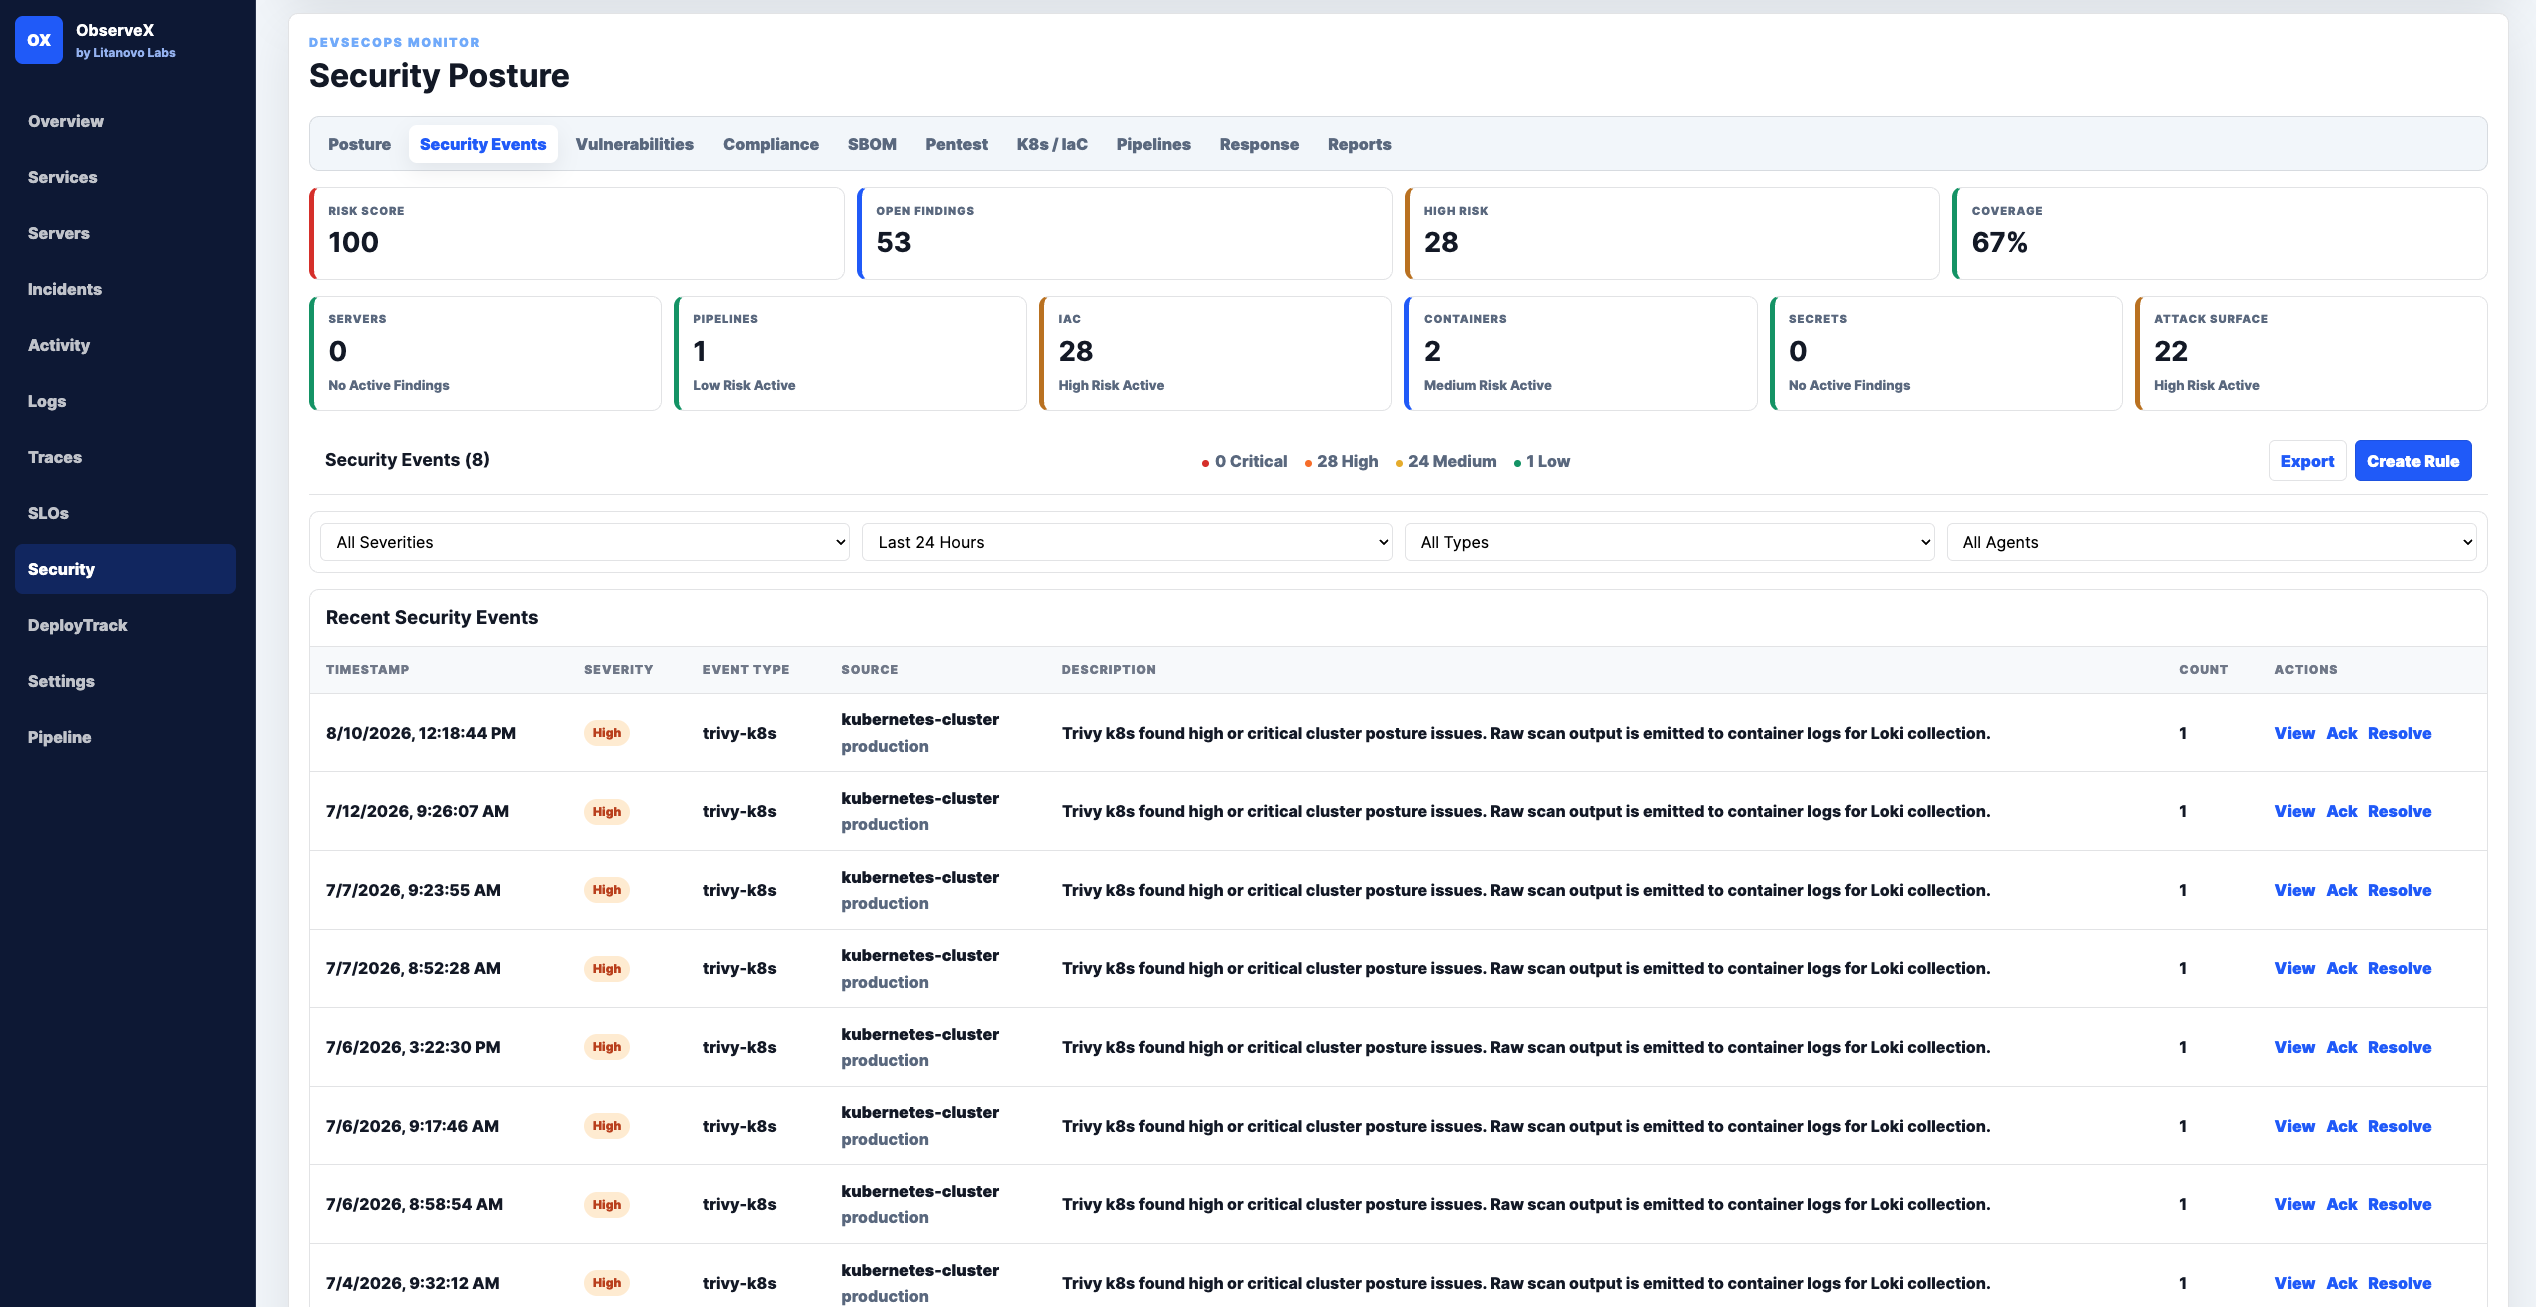Switch to the SBOM tab

872,144
